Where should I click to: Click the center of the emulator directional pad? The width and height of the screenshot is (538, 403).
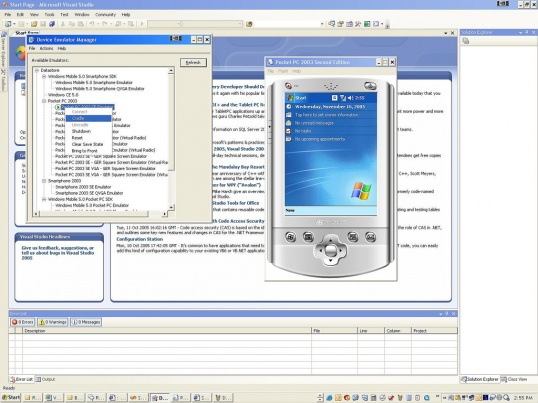pyautogui.click(x=330, y=250)
